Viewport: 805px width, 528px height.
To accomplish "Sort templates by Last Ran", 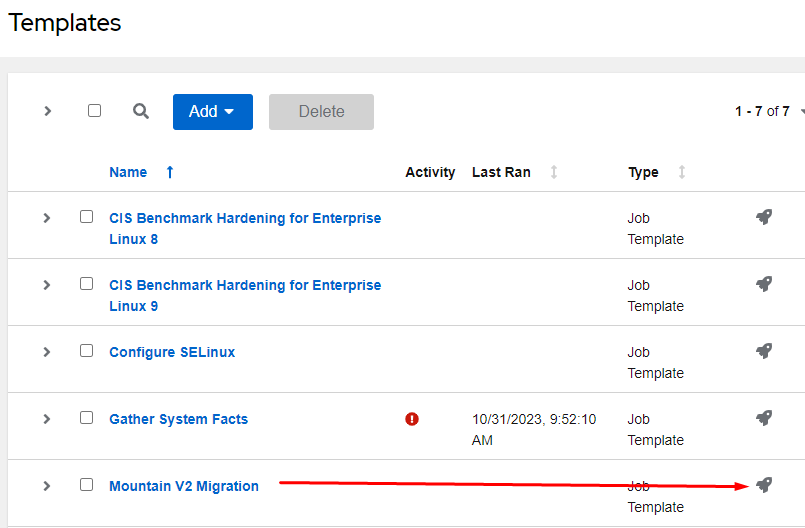I will point(553,172).
